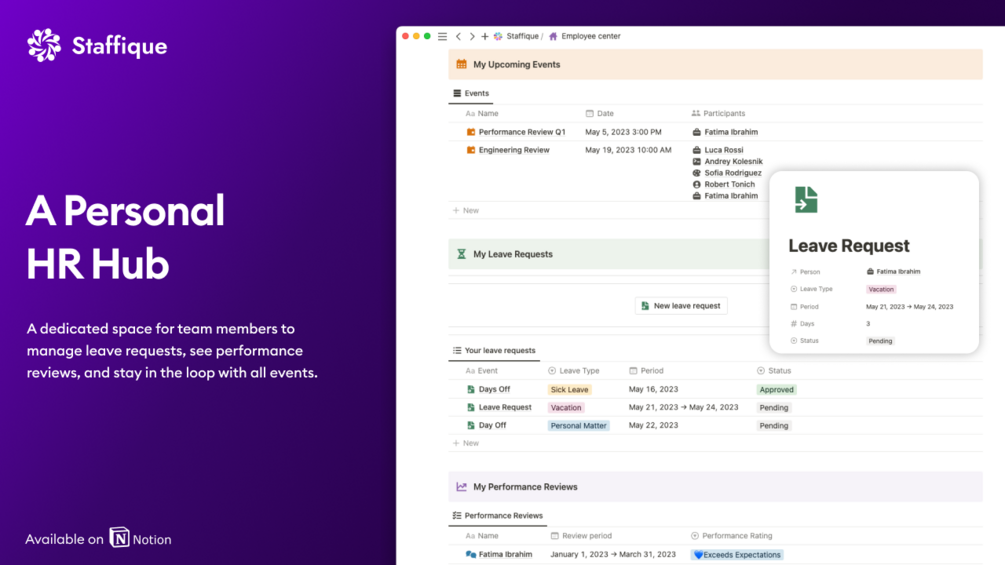Click the Notion logo icon

click(x=119, y=537)
